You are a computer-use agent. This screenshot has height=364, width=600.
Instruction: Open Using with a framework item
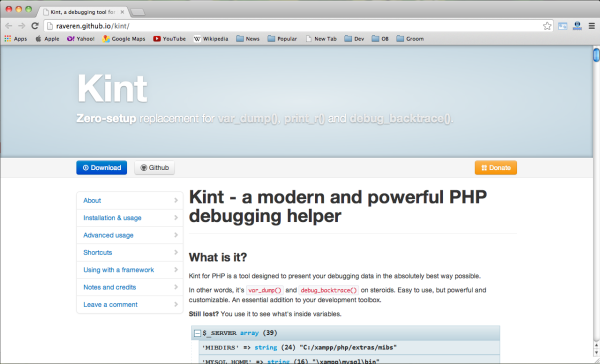pyautogui.click(x=130, y=270)
